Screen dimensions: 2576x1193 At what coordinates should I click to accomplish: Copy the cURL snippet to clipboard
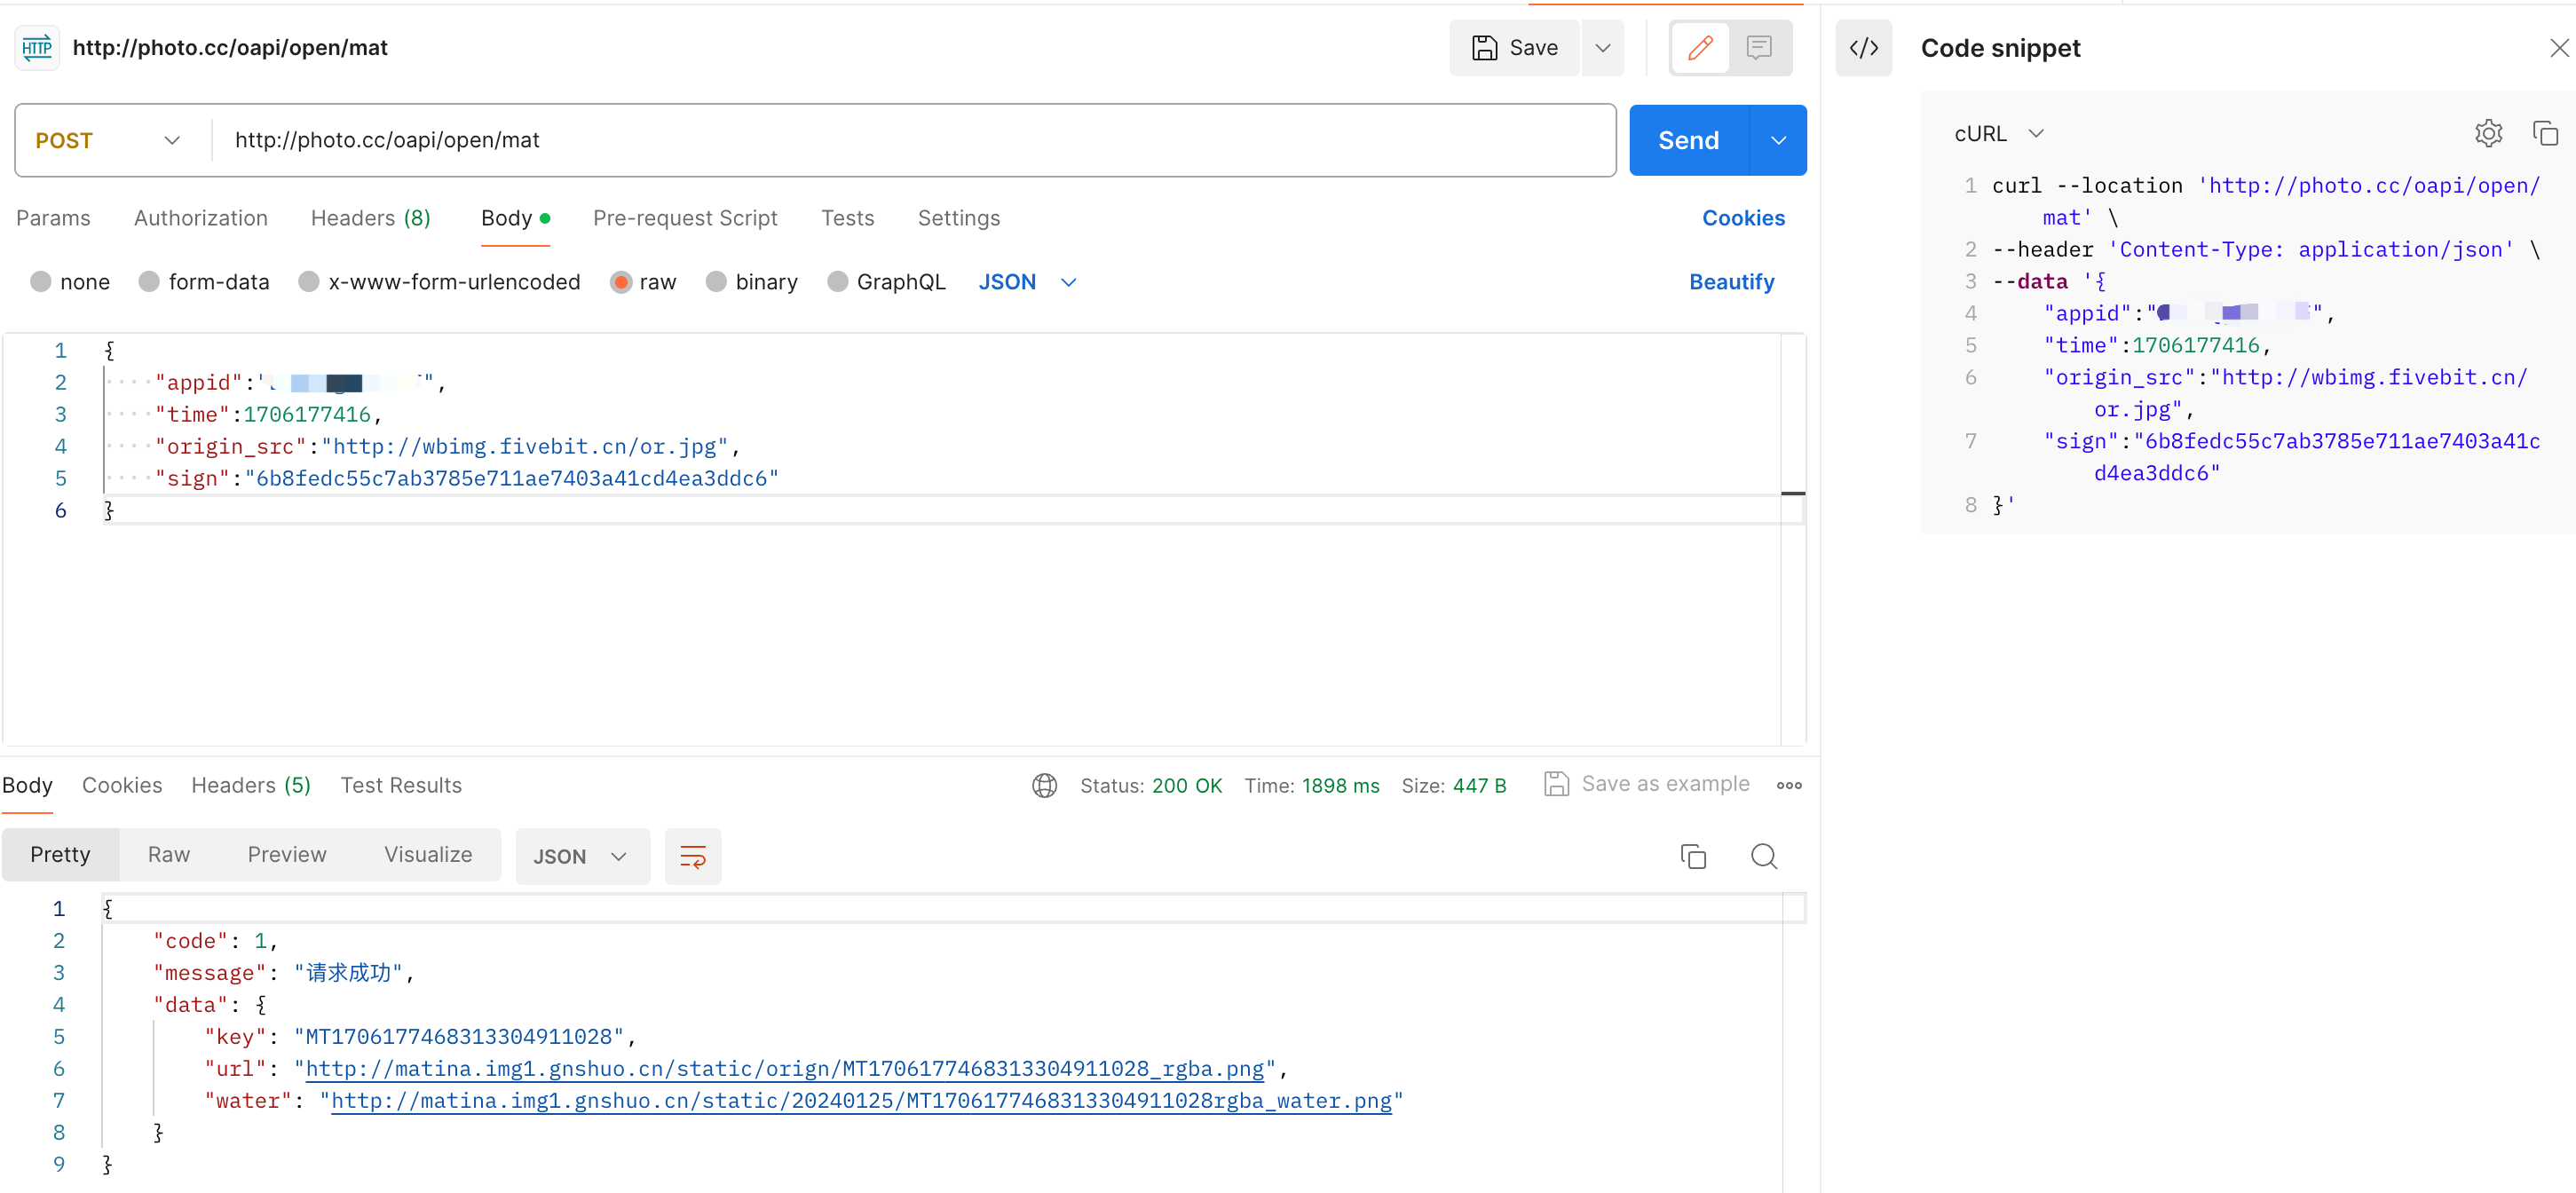[x=2544, y=133]
